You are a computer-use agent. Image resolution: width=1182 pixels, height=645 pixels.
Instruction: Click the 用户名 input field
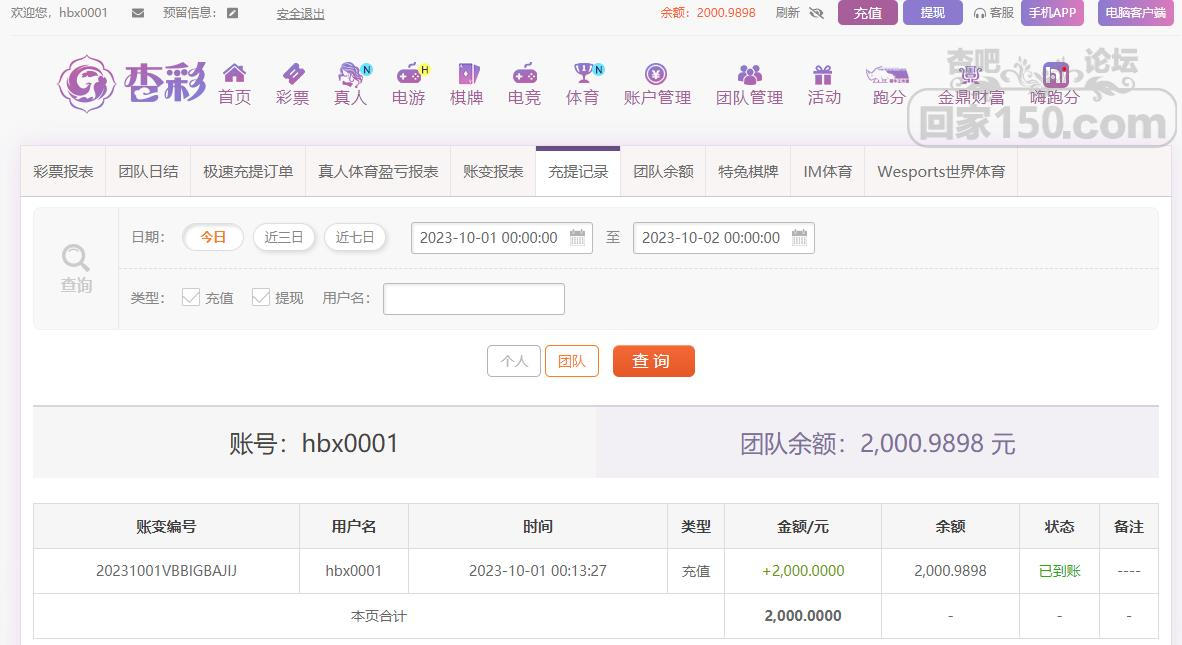click(474, 298)
